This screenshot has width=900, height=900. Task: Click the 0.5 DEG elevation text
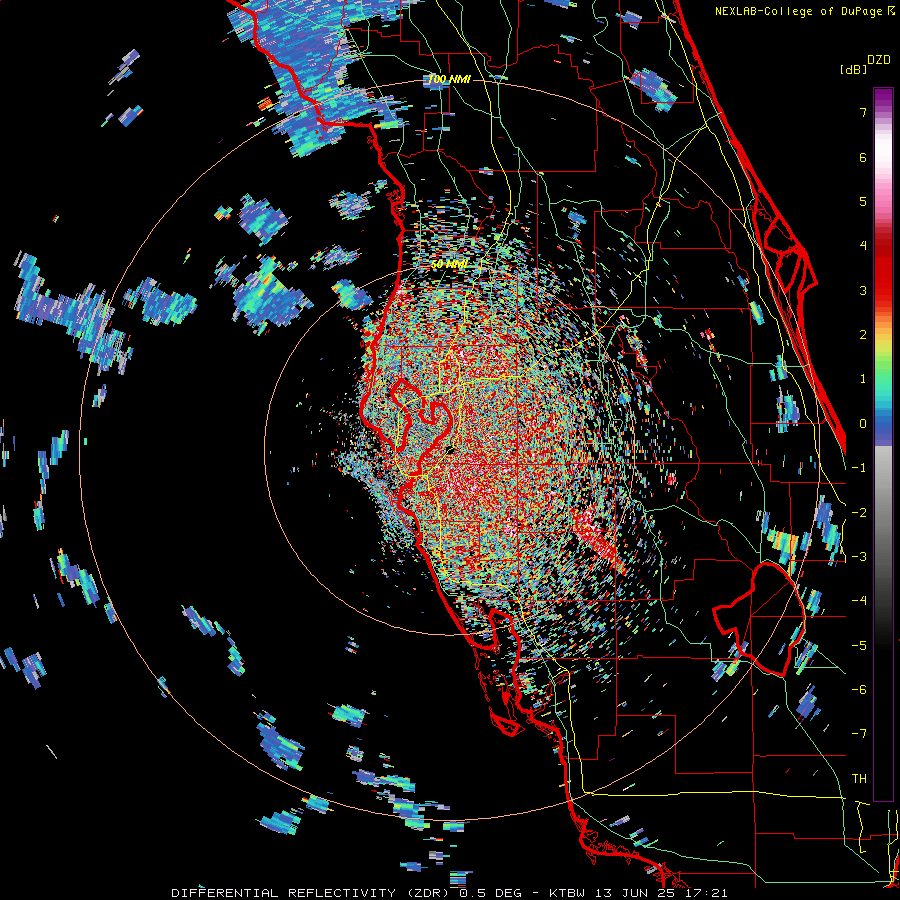pyautogui.click(x=490, y=893)
